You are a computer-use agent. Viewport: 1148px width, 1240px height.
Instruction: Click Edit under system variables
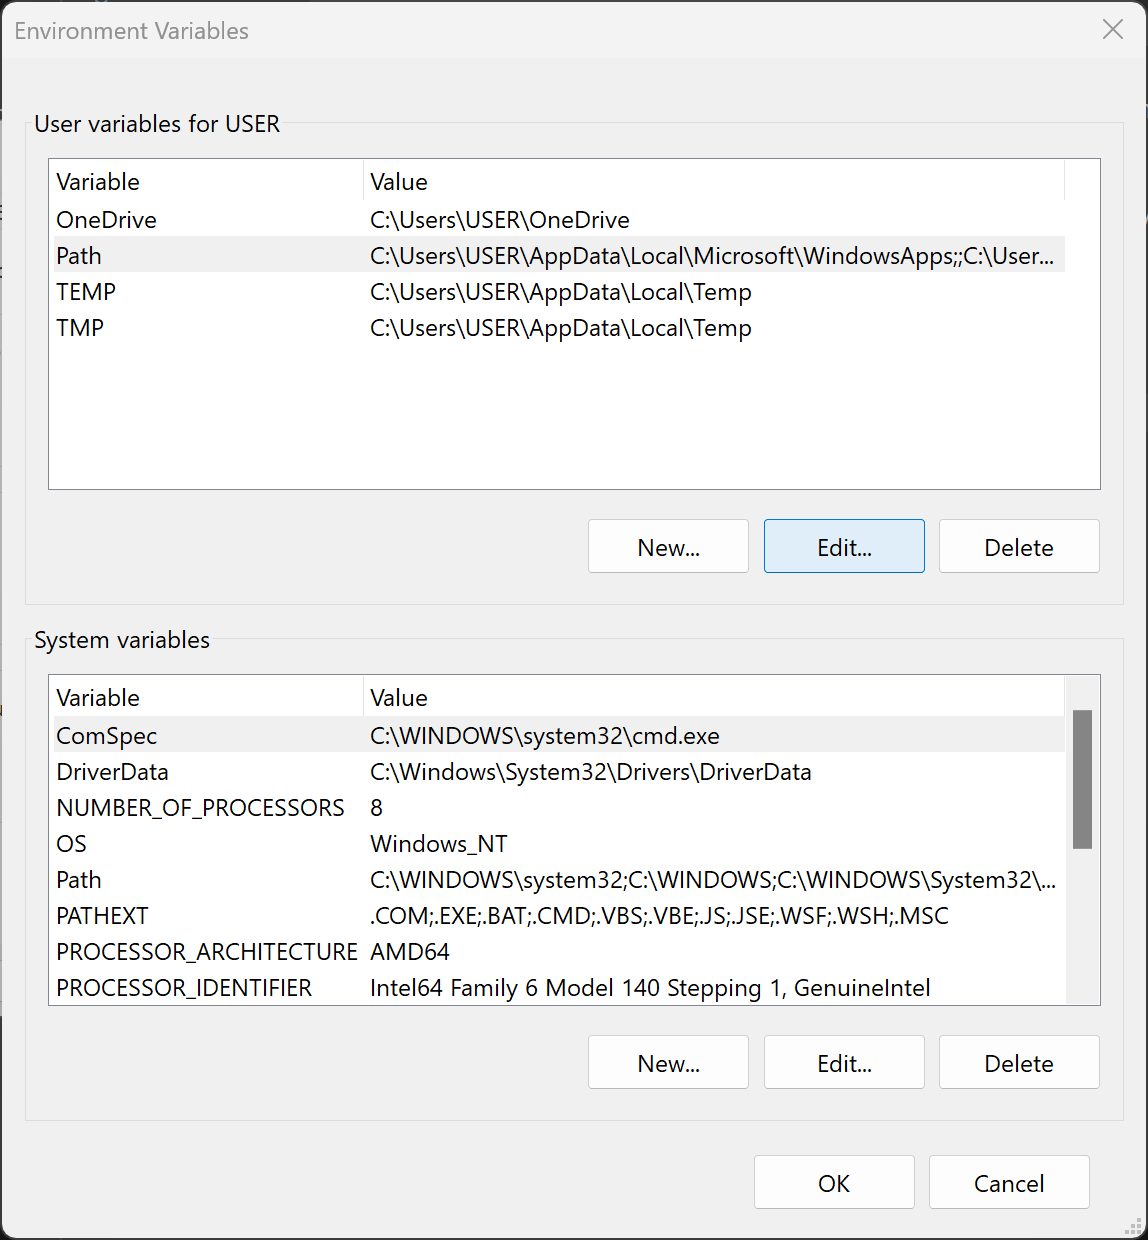(x=844, y=1062)
